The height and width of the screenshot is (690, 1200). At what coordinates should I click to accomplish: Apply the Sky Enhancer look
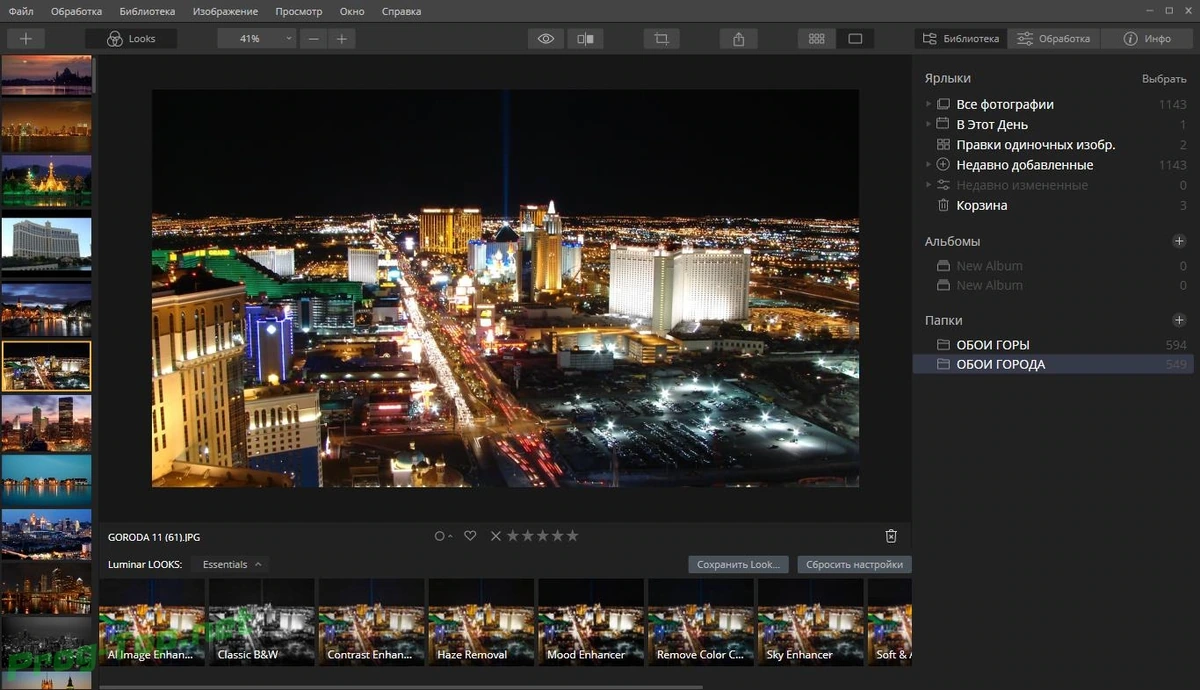click(810, 622)
